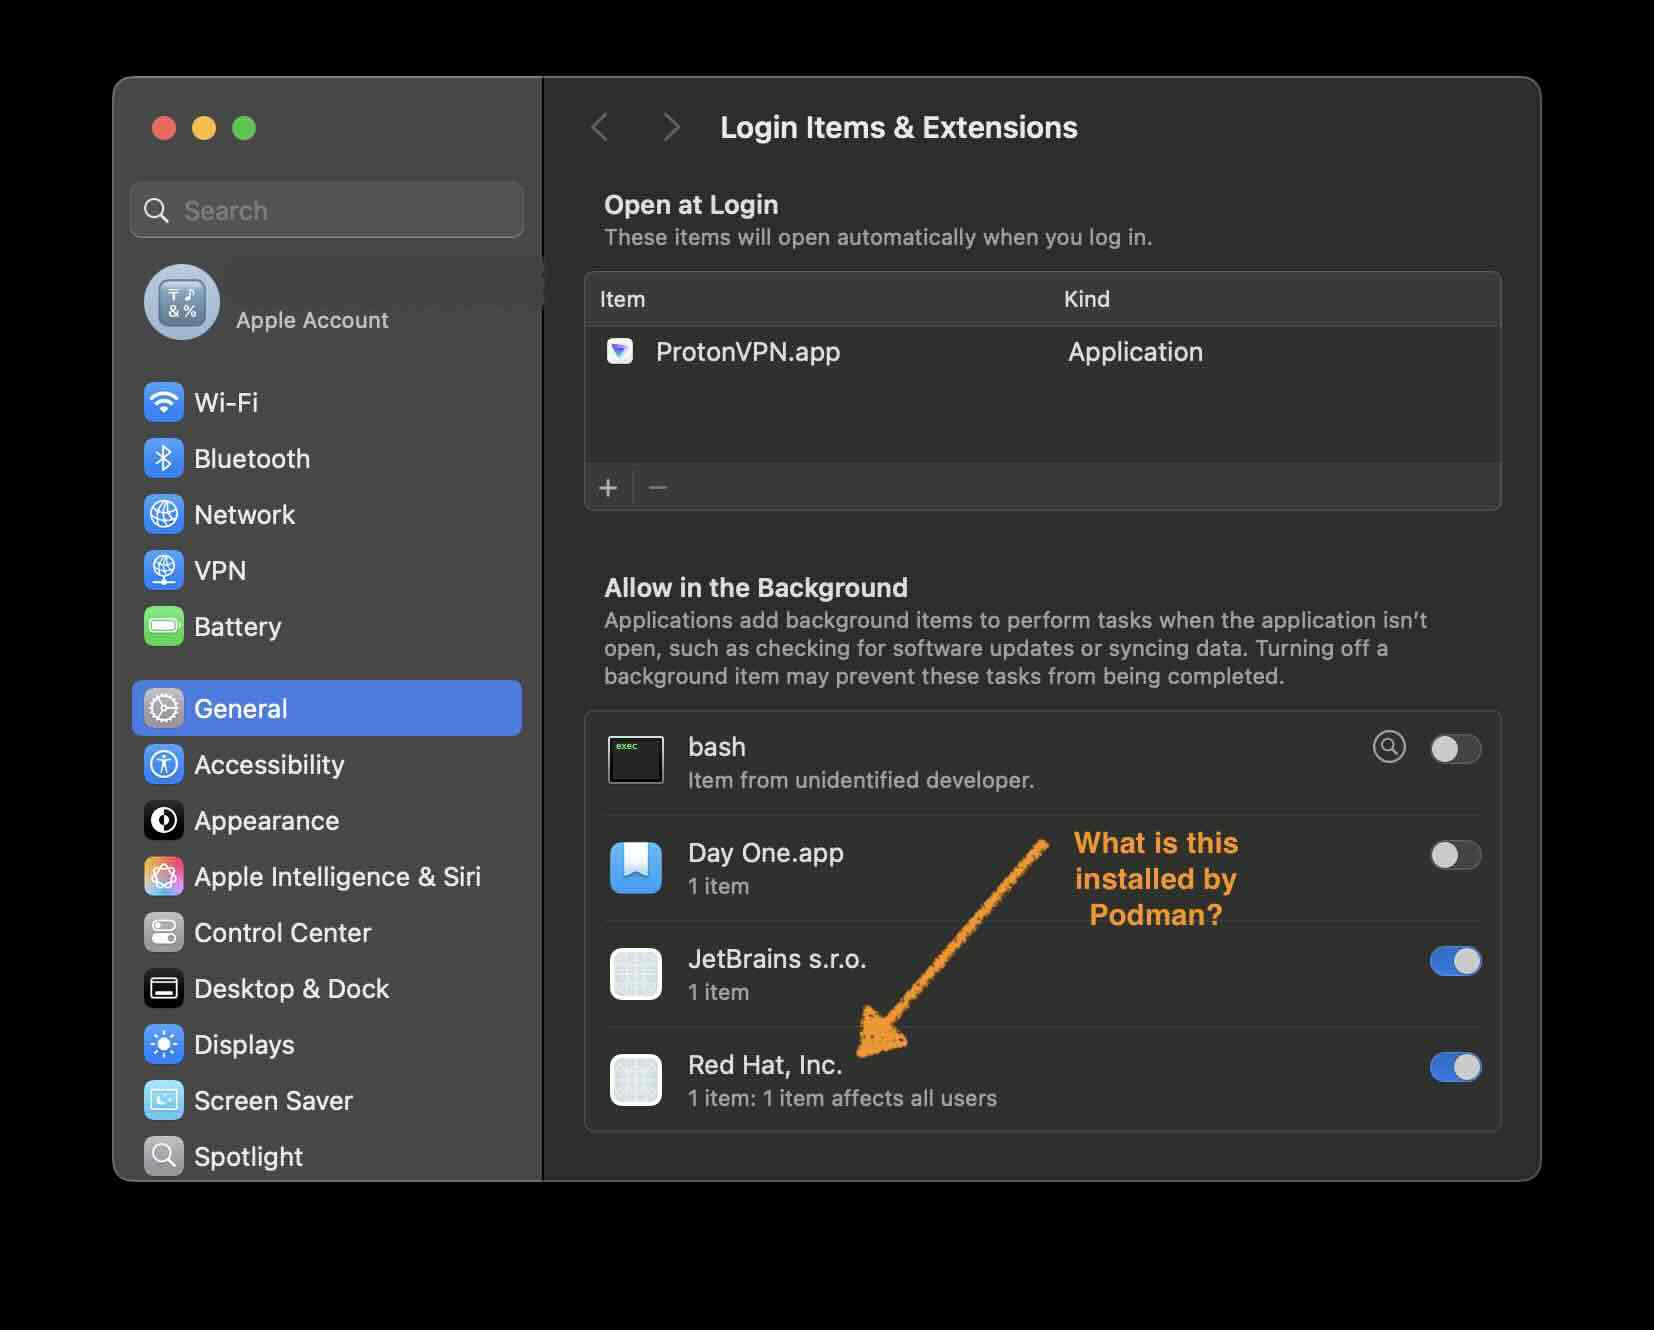Click the 'Day One.app' label

pos(766,853)
